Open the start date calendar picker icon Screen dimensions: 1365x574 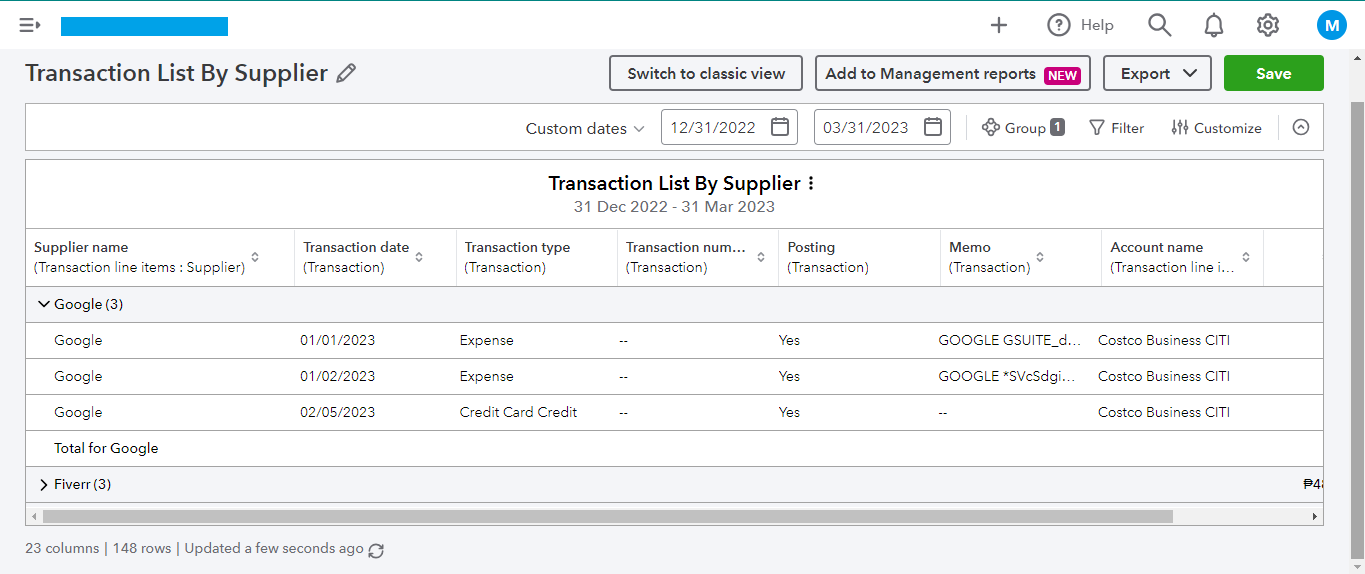780,127
